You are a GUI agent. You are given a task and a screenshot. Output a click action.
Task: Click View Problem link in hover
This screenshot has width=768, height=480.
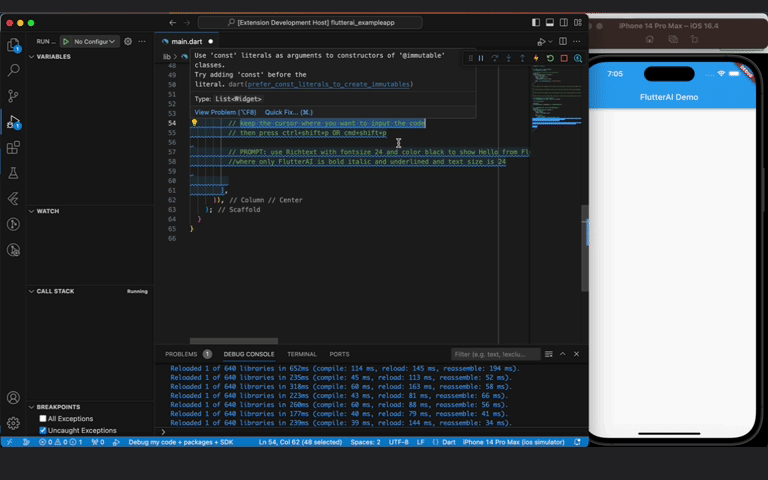(225, 112)
